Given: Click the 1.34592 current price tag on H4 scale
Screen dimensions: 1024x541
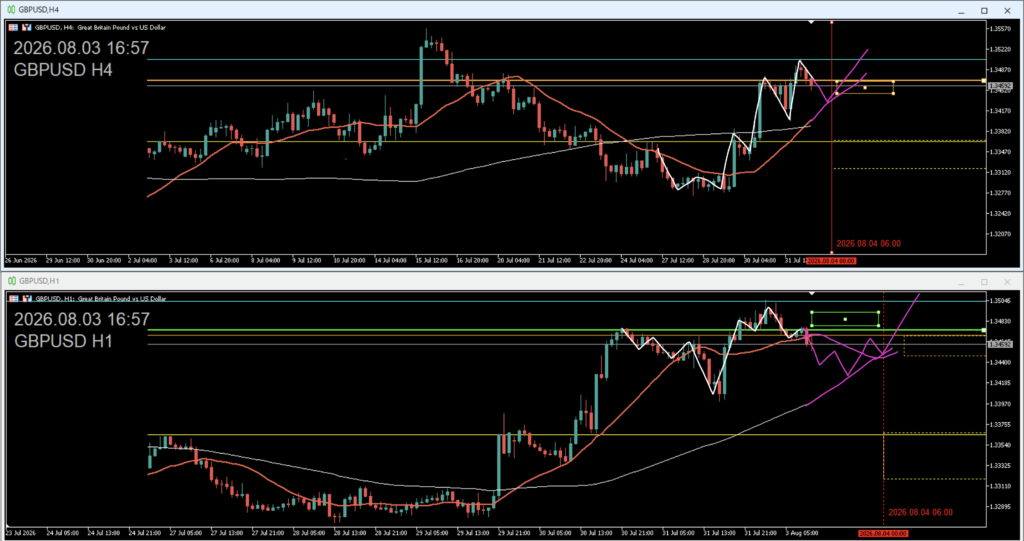Looking at the screenshot, I should [x=999, y=86].
